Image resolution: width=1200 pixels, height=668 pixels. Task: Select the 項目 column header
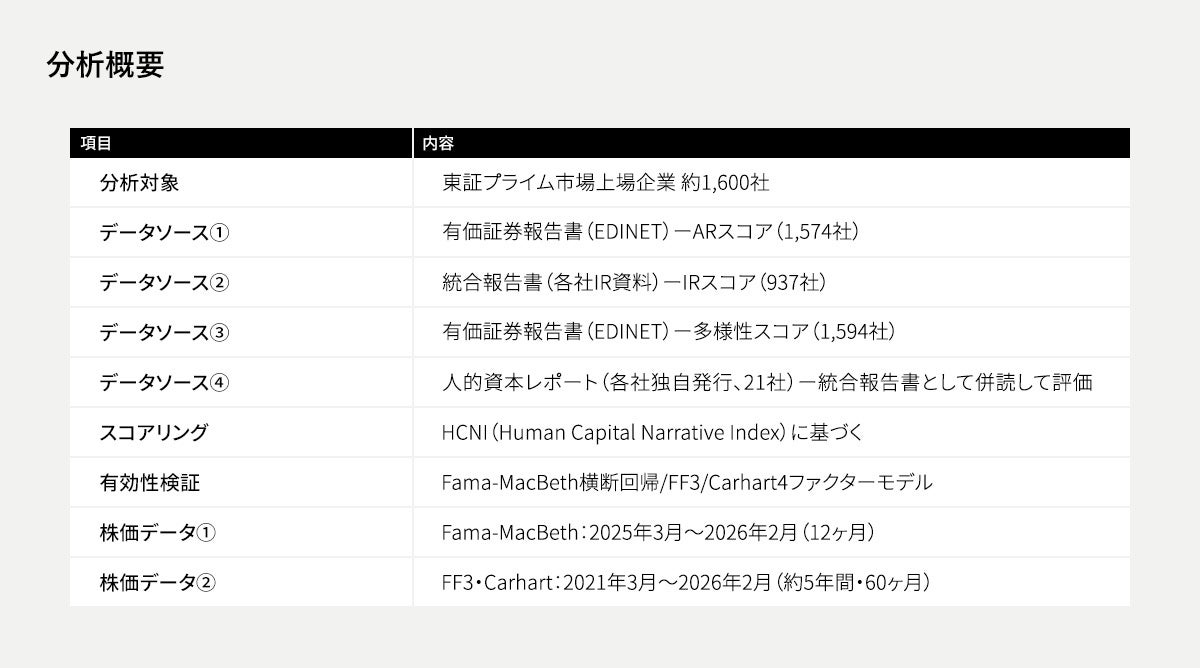pos(96,143)
